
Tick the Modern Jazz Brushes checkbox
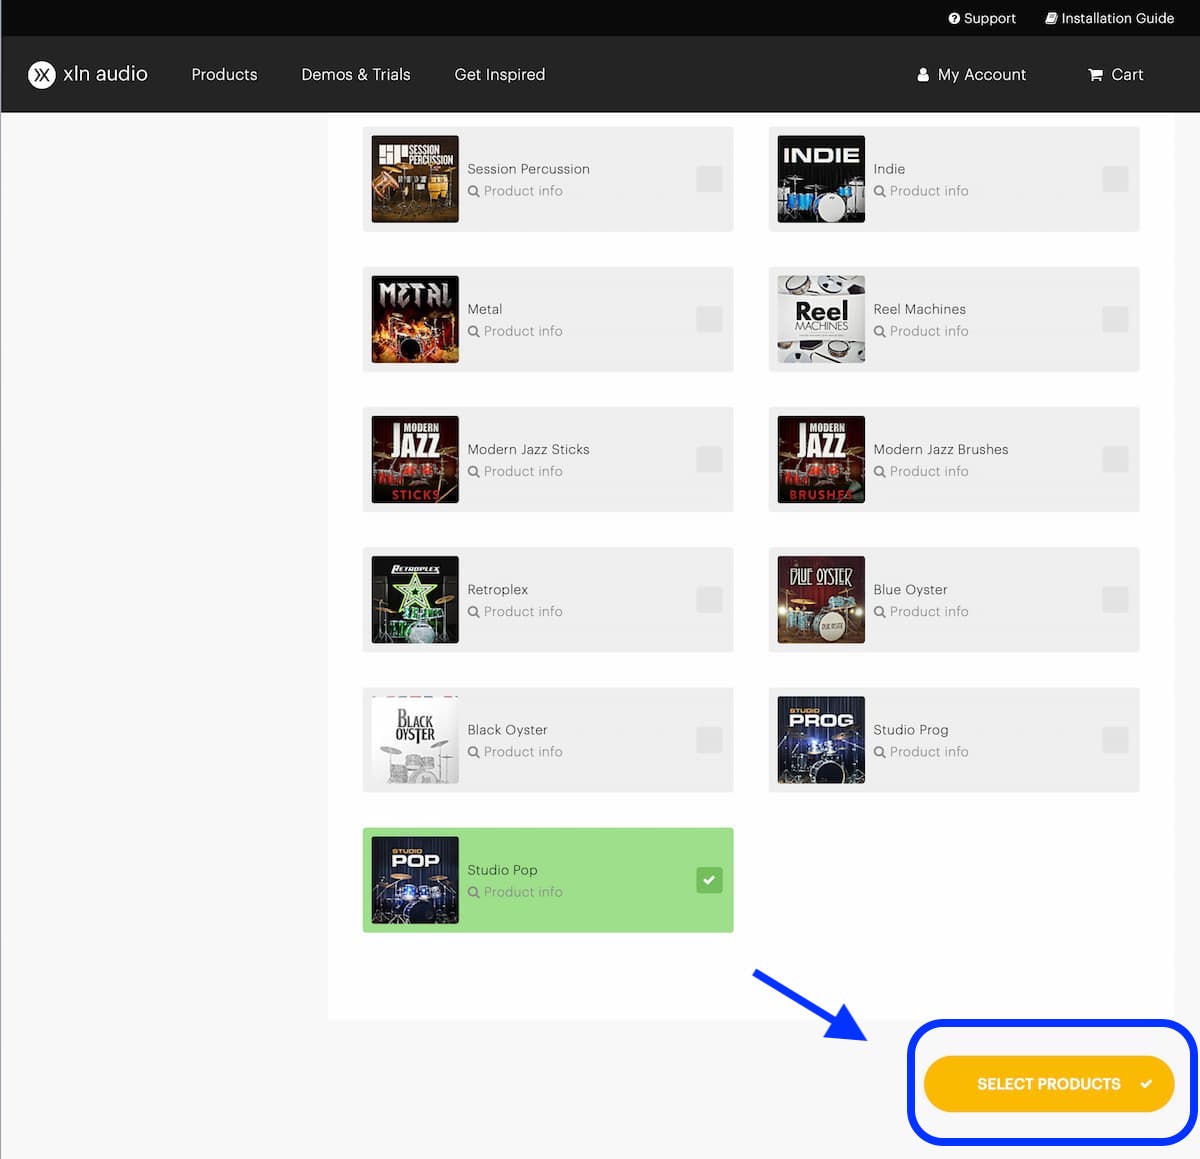coord(1115,459)
